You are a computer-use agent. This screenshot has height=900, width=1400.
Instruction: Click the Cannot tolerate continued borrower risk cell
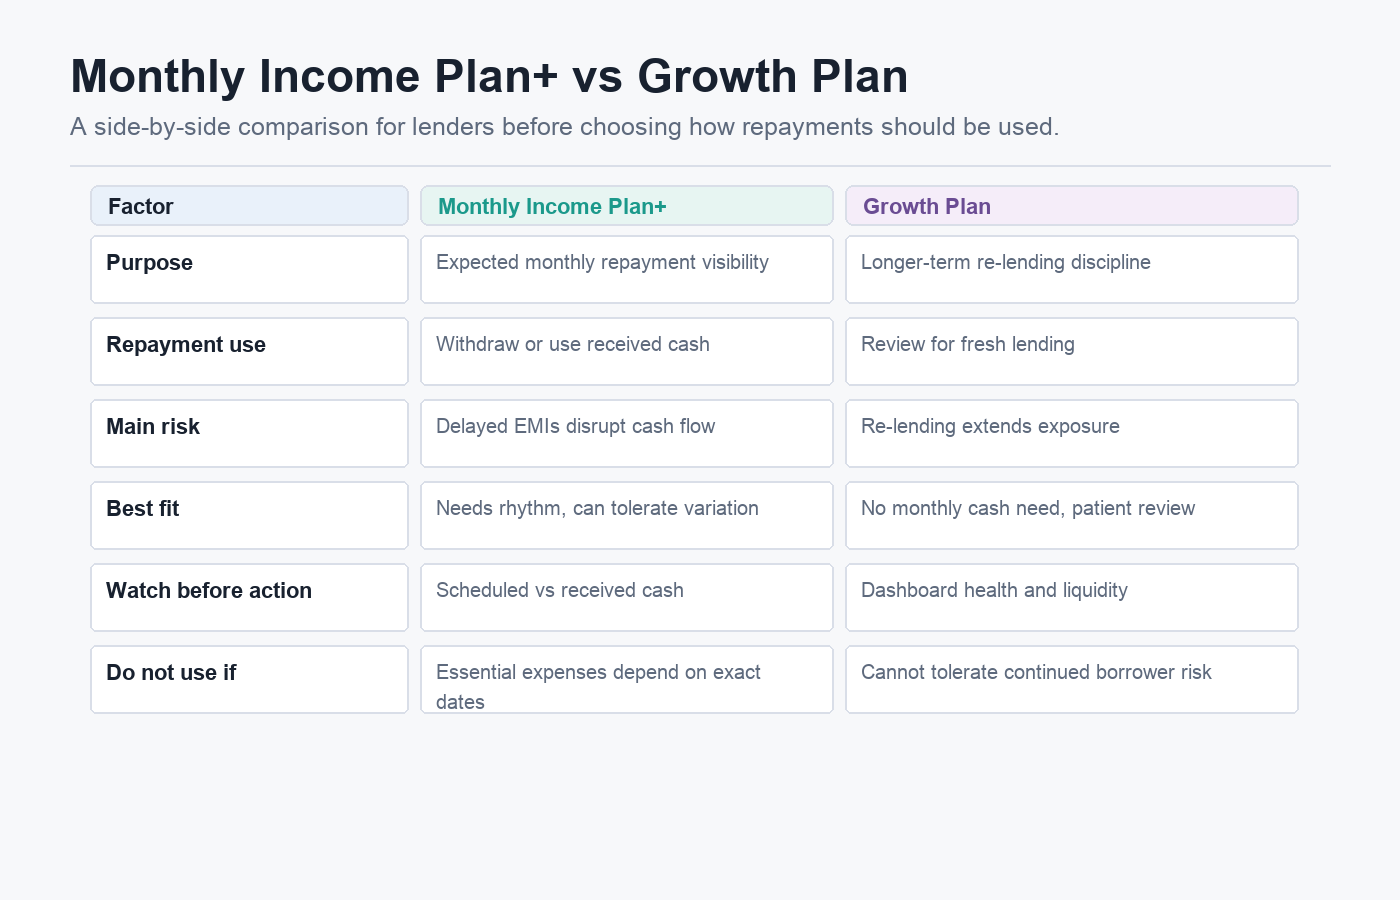pyautogui.click(x=1072, y=680)
